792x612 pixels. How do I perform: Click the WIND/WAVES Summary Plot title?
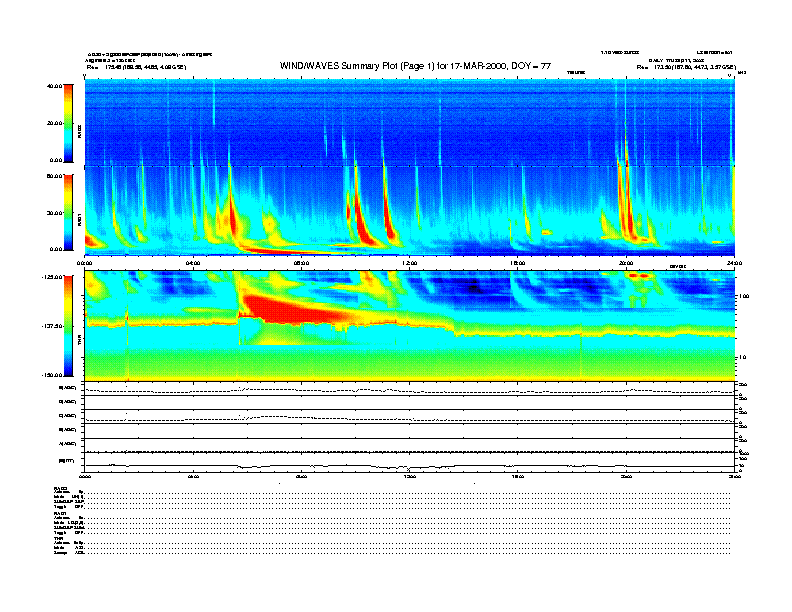[x=416, y=65]
